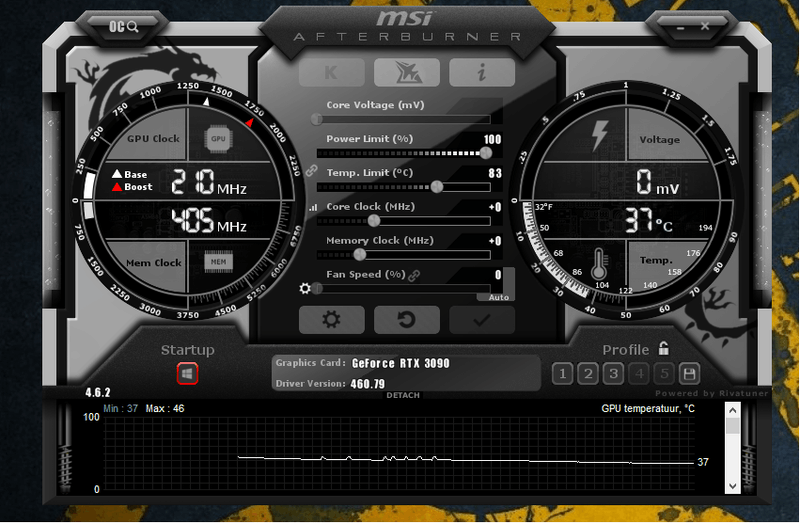
Task: Select profile slot 2
Action: pyautogui.click(x=588, y=374)
